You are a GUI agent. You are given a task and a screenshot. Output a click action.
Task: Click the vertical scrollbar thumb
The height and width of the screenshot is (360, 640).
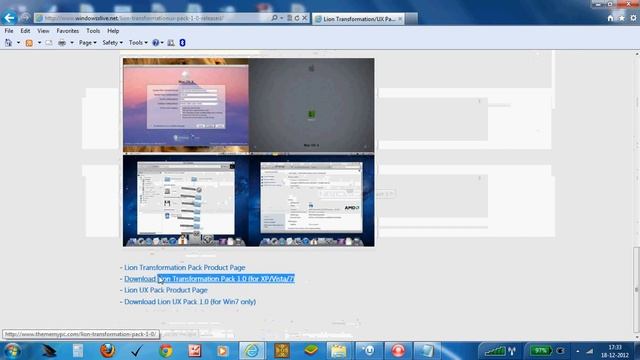pos(636,290)
